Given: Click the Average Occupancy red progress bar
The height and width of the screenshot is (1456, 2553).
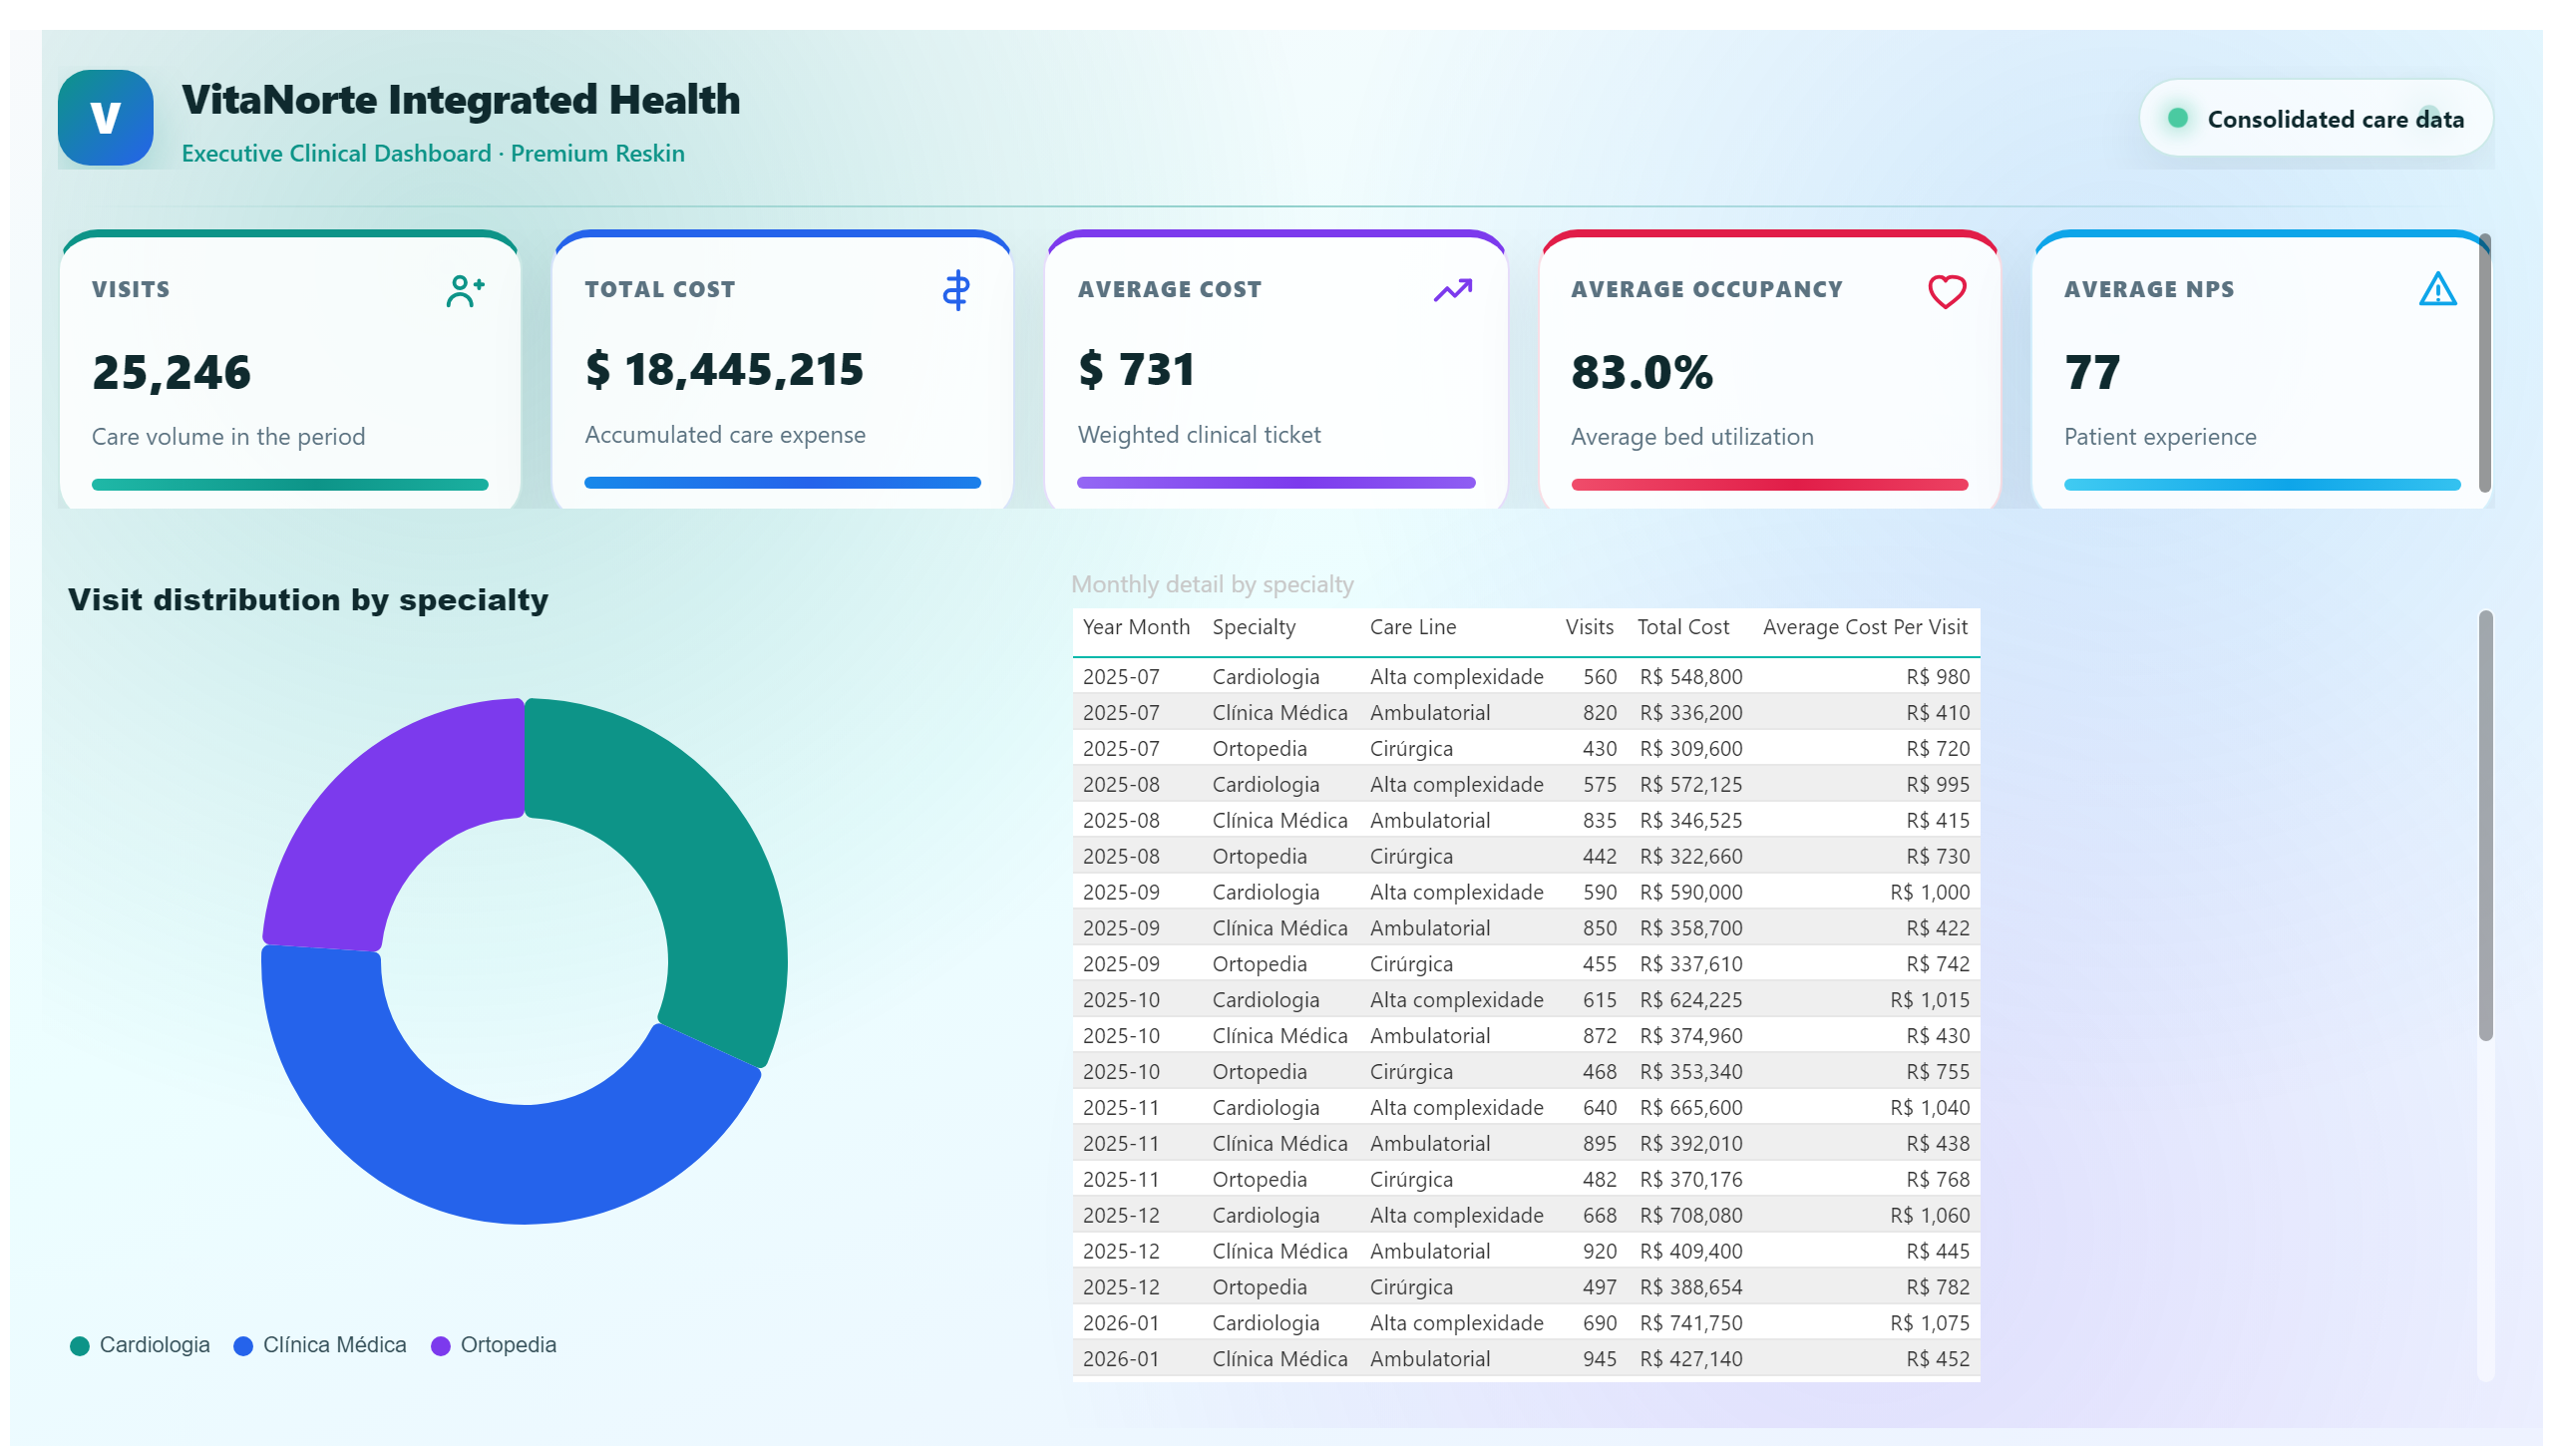Looking at the screenshot, I should click(1769, 485).
